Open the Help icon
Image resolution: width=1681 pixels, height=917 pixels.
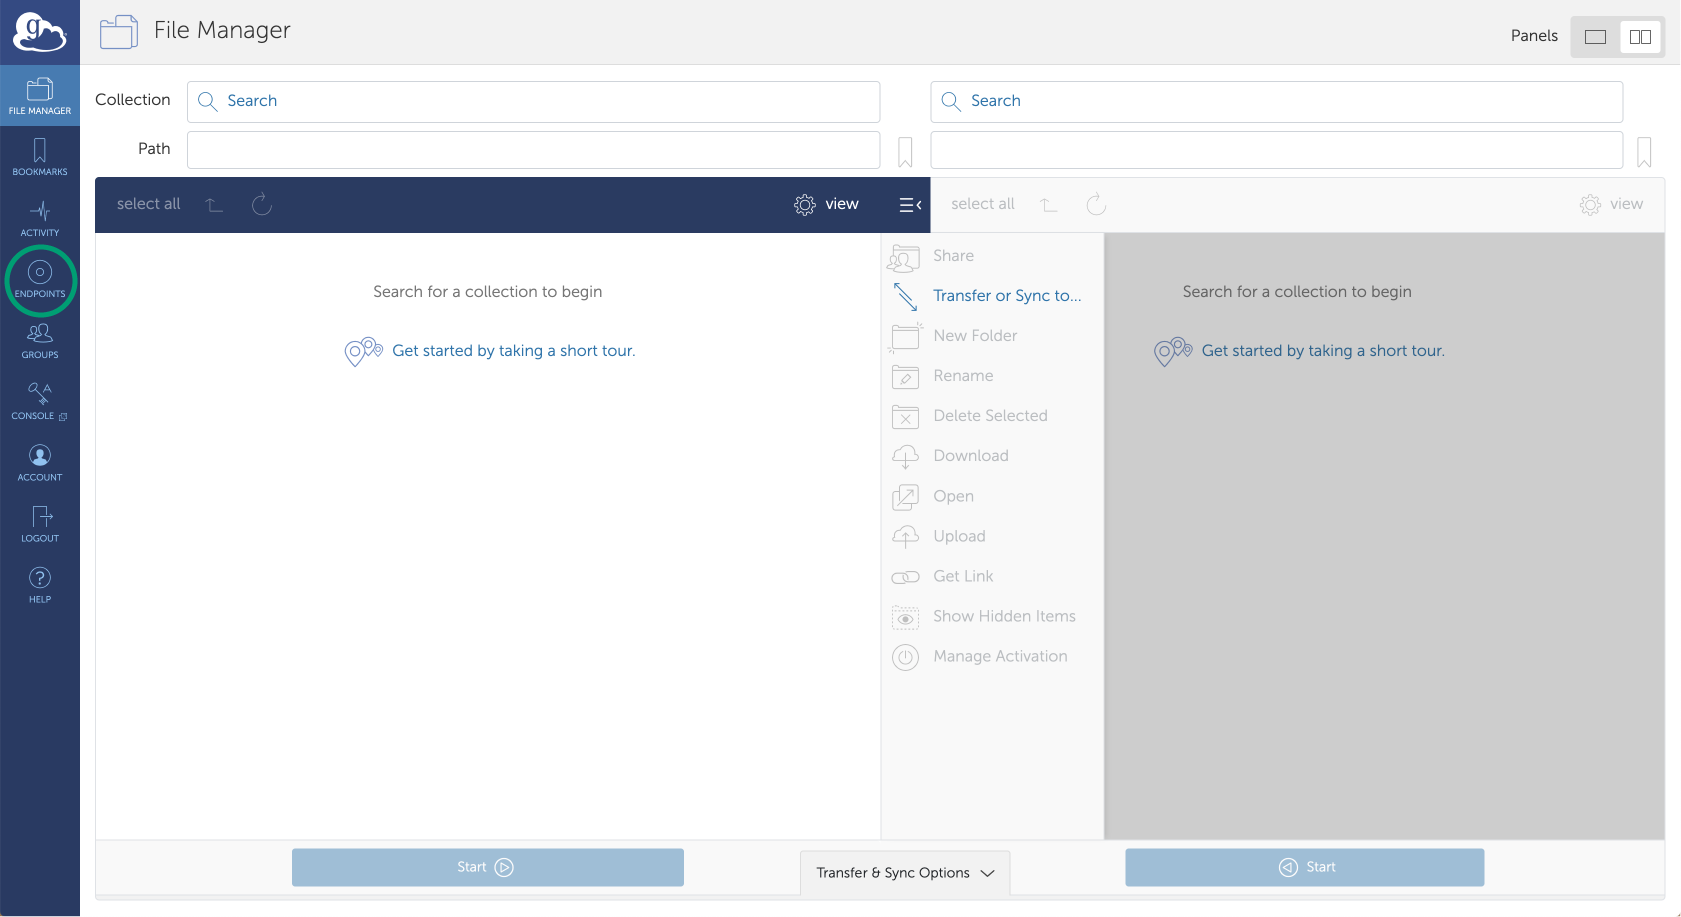[x=40, y=585]
